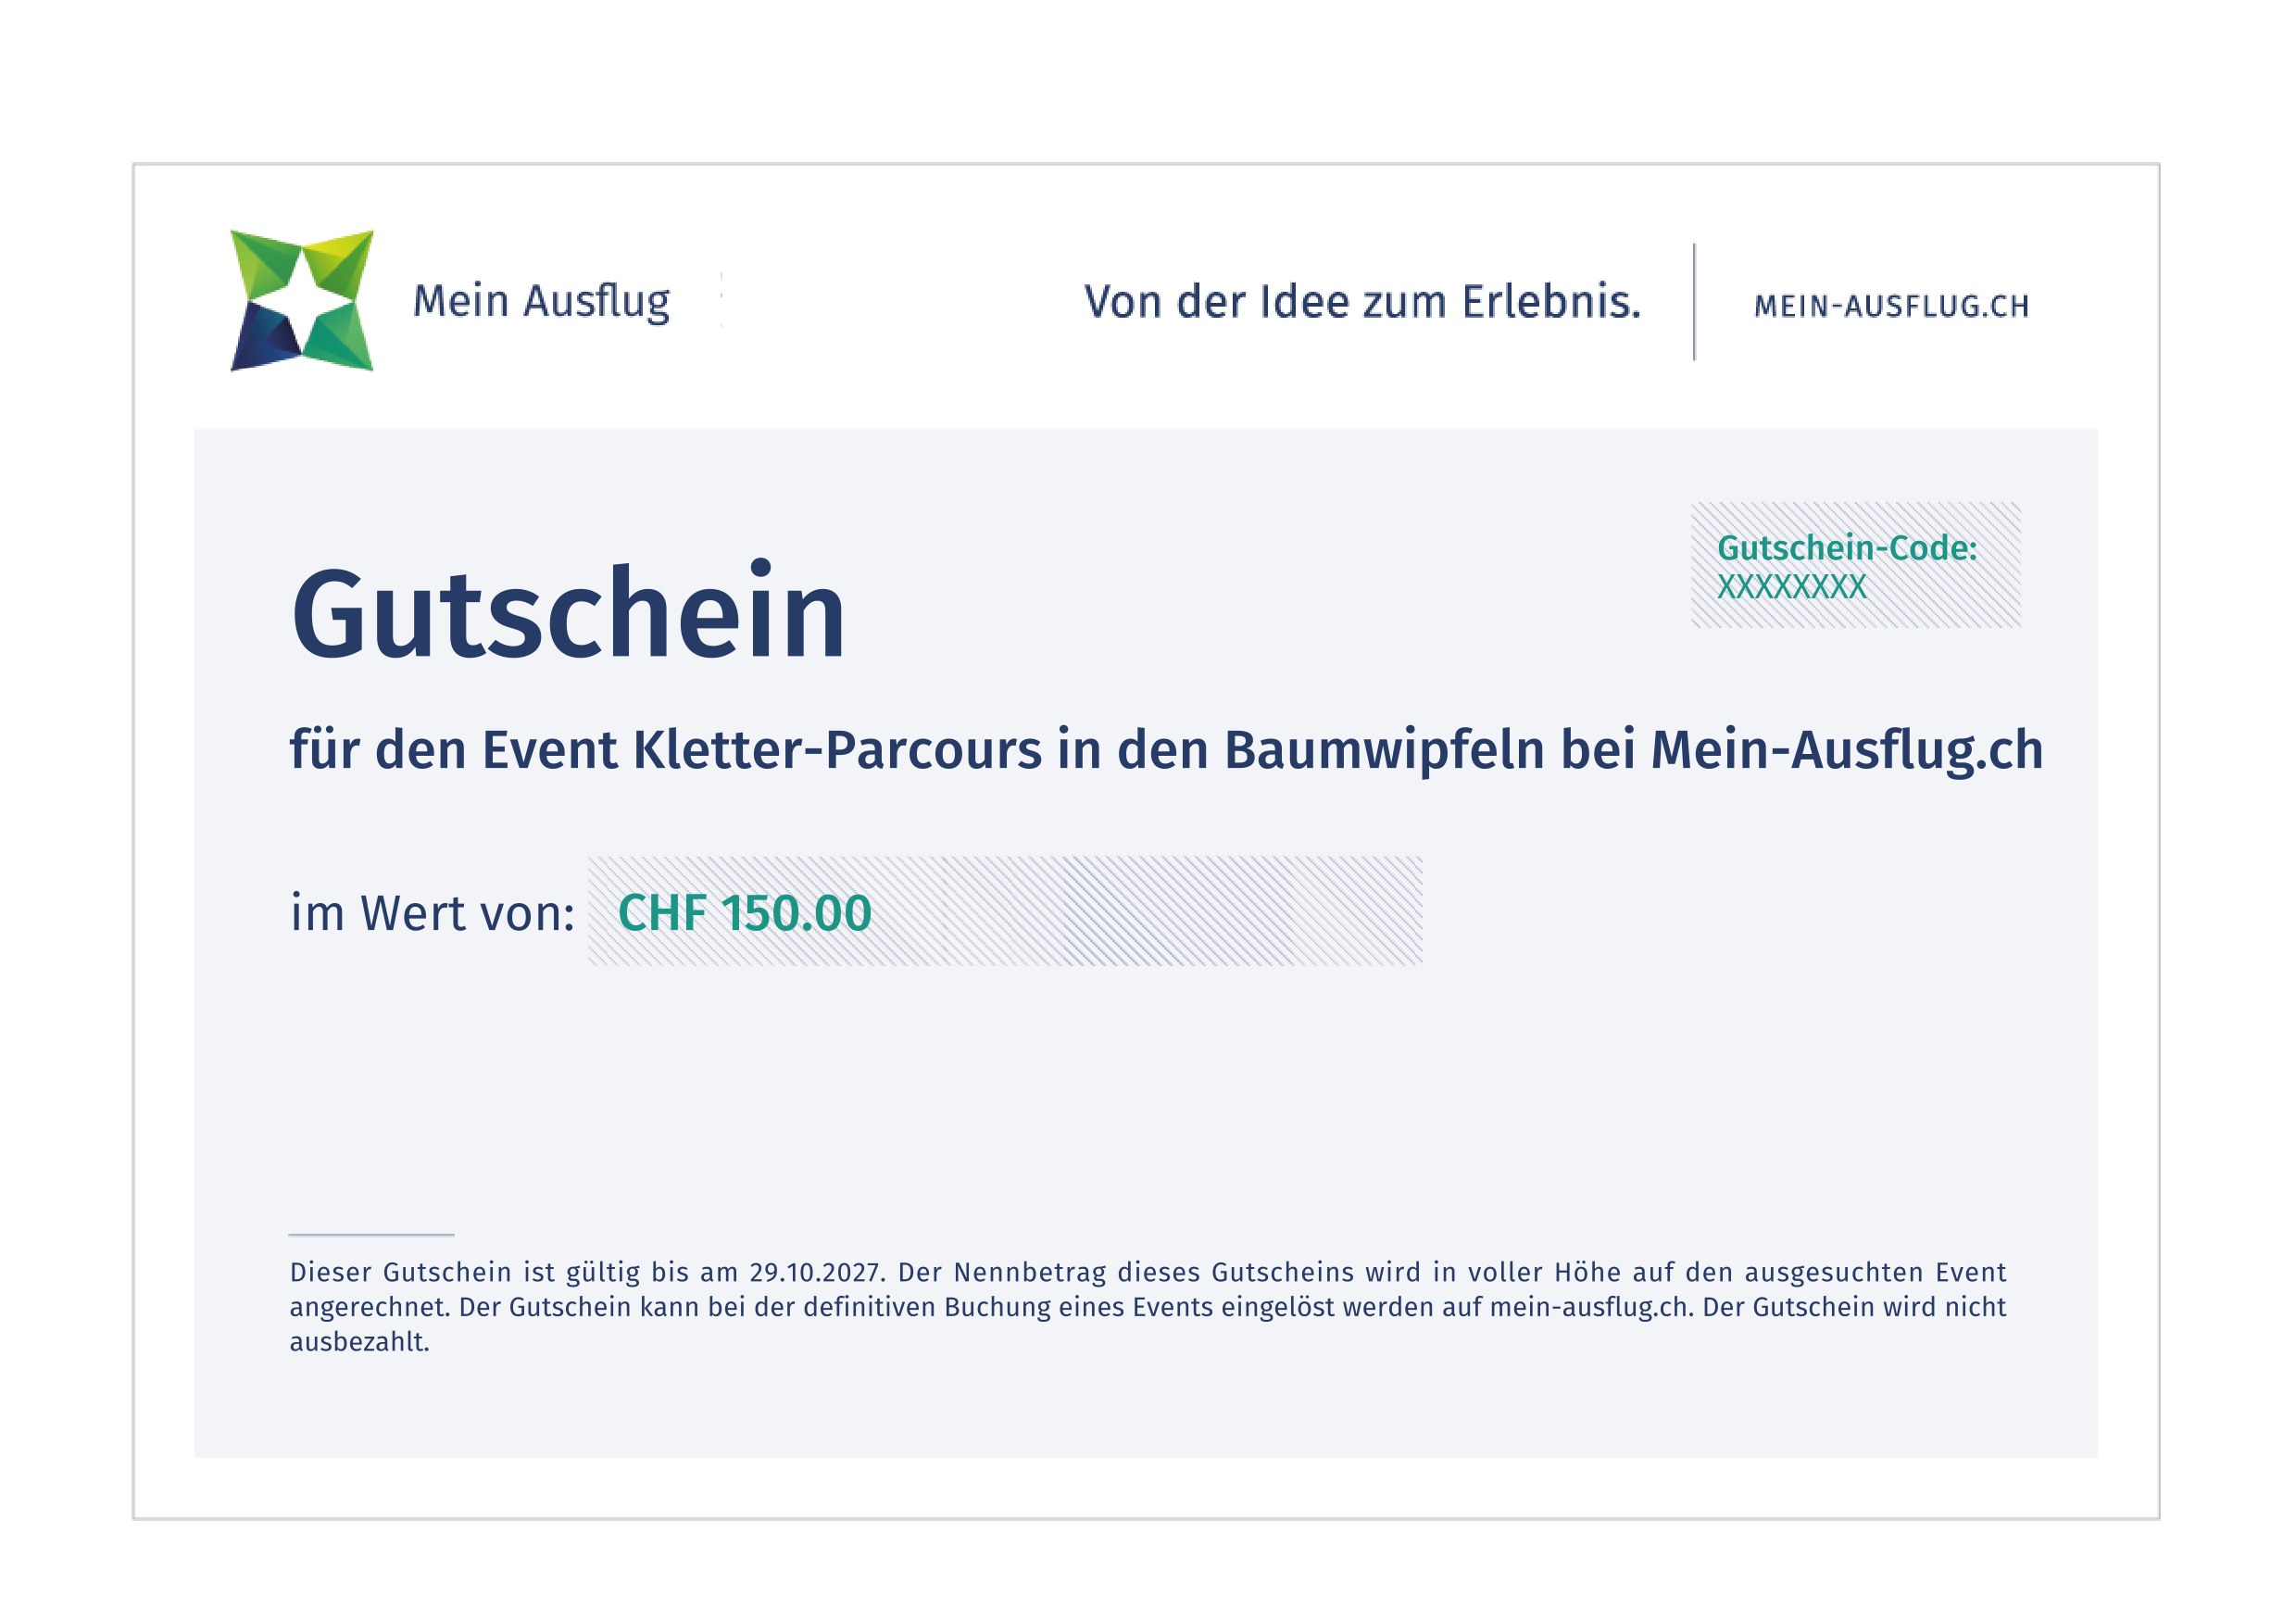Click the Mein Ausflug star logo
2296x1620 pixels.
click(x=302, y=301)
